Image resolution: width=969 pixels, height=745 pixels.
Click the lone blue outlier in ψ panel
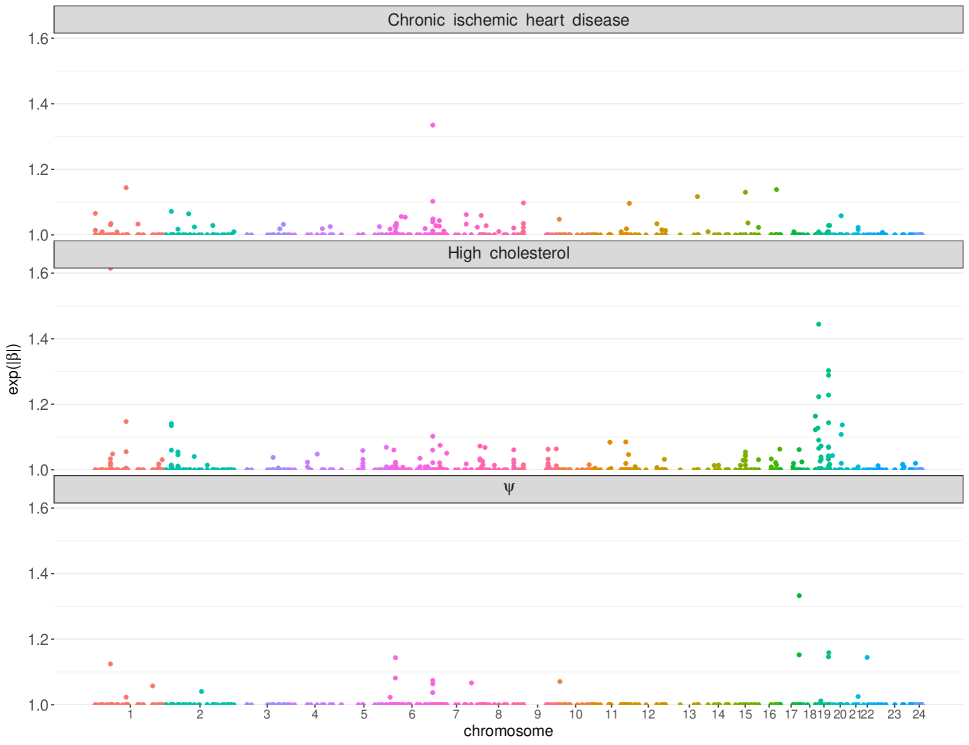point(867,657)
